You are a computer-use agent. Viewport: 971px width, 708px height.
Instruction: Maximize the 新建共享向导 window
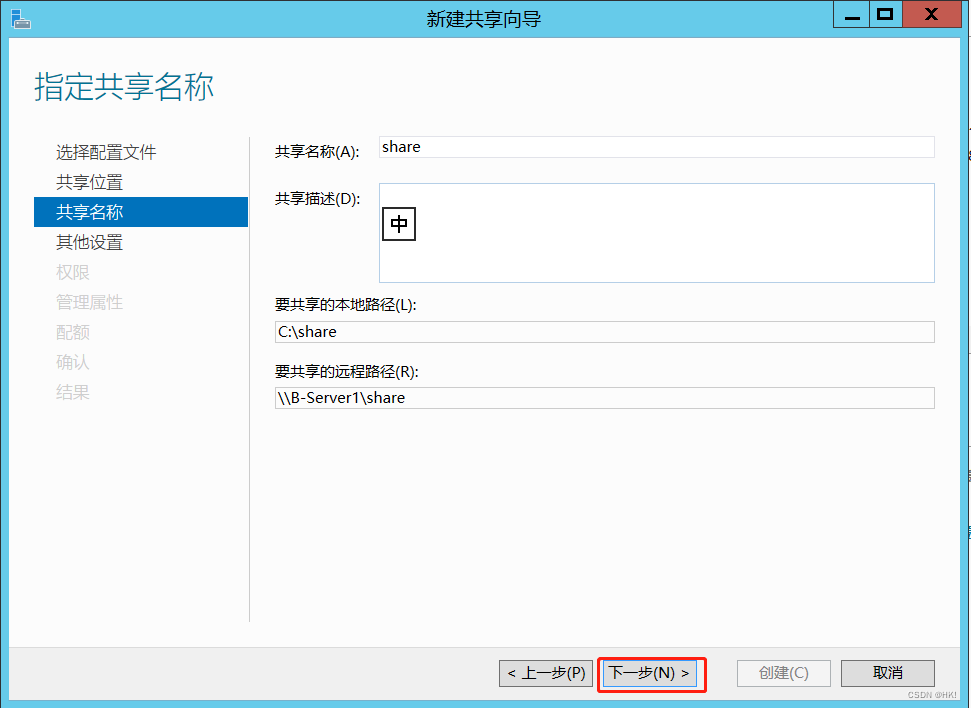(x=886, y=15)
